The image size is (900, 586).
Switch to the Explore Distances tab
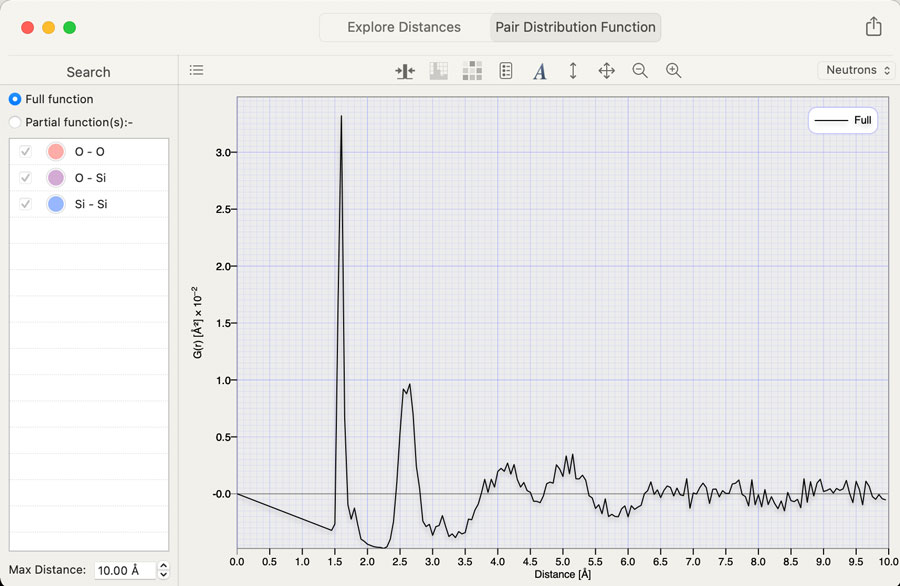point(404,27)
